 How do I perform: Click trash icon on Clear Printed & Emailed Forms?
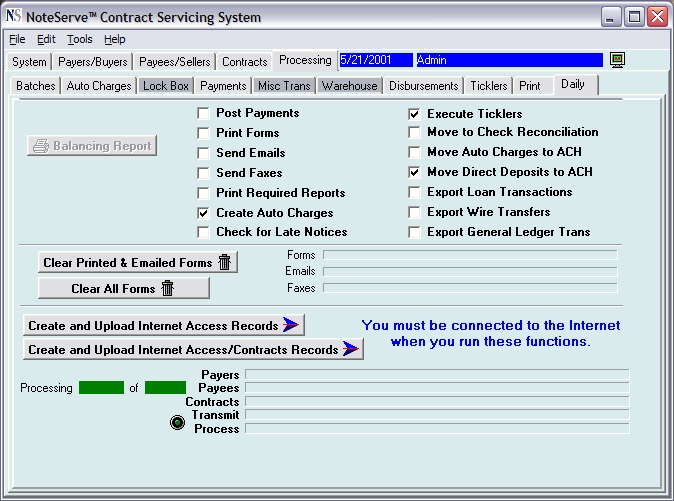pos(224,262)
